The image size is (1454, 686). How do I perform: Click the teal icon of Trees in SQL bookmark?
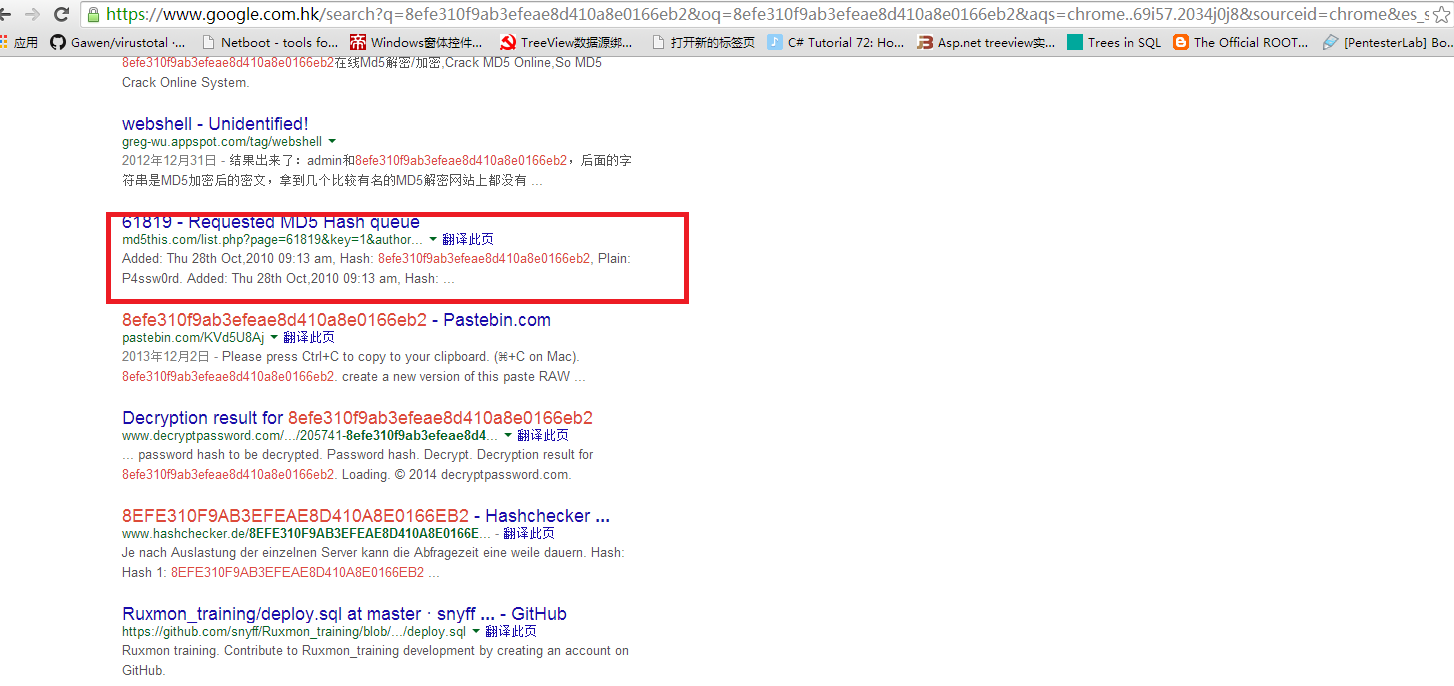[x=1075, y=42]
